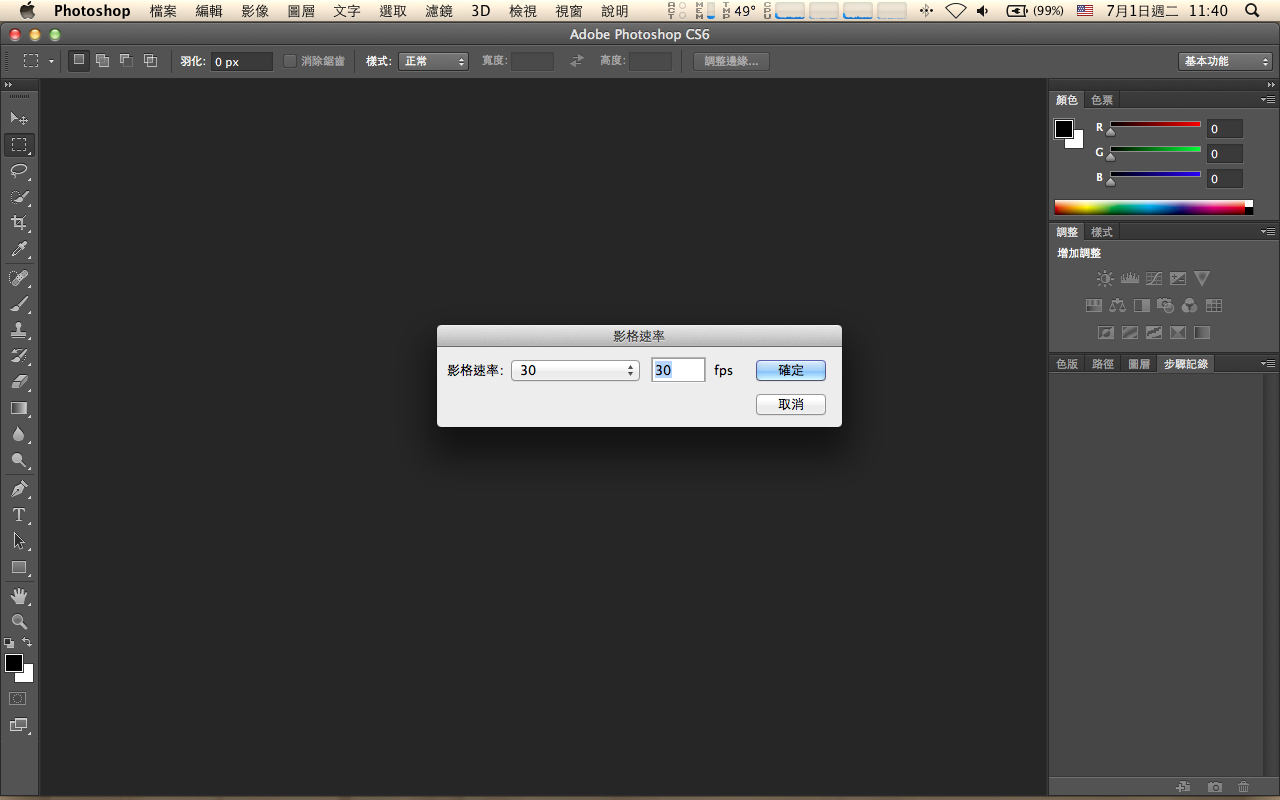The width and height of the screenshot is (1280, 800).
Task: Click the R red color slider
Action: tap(1155, 127)
